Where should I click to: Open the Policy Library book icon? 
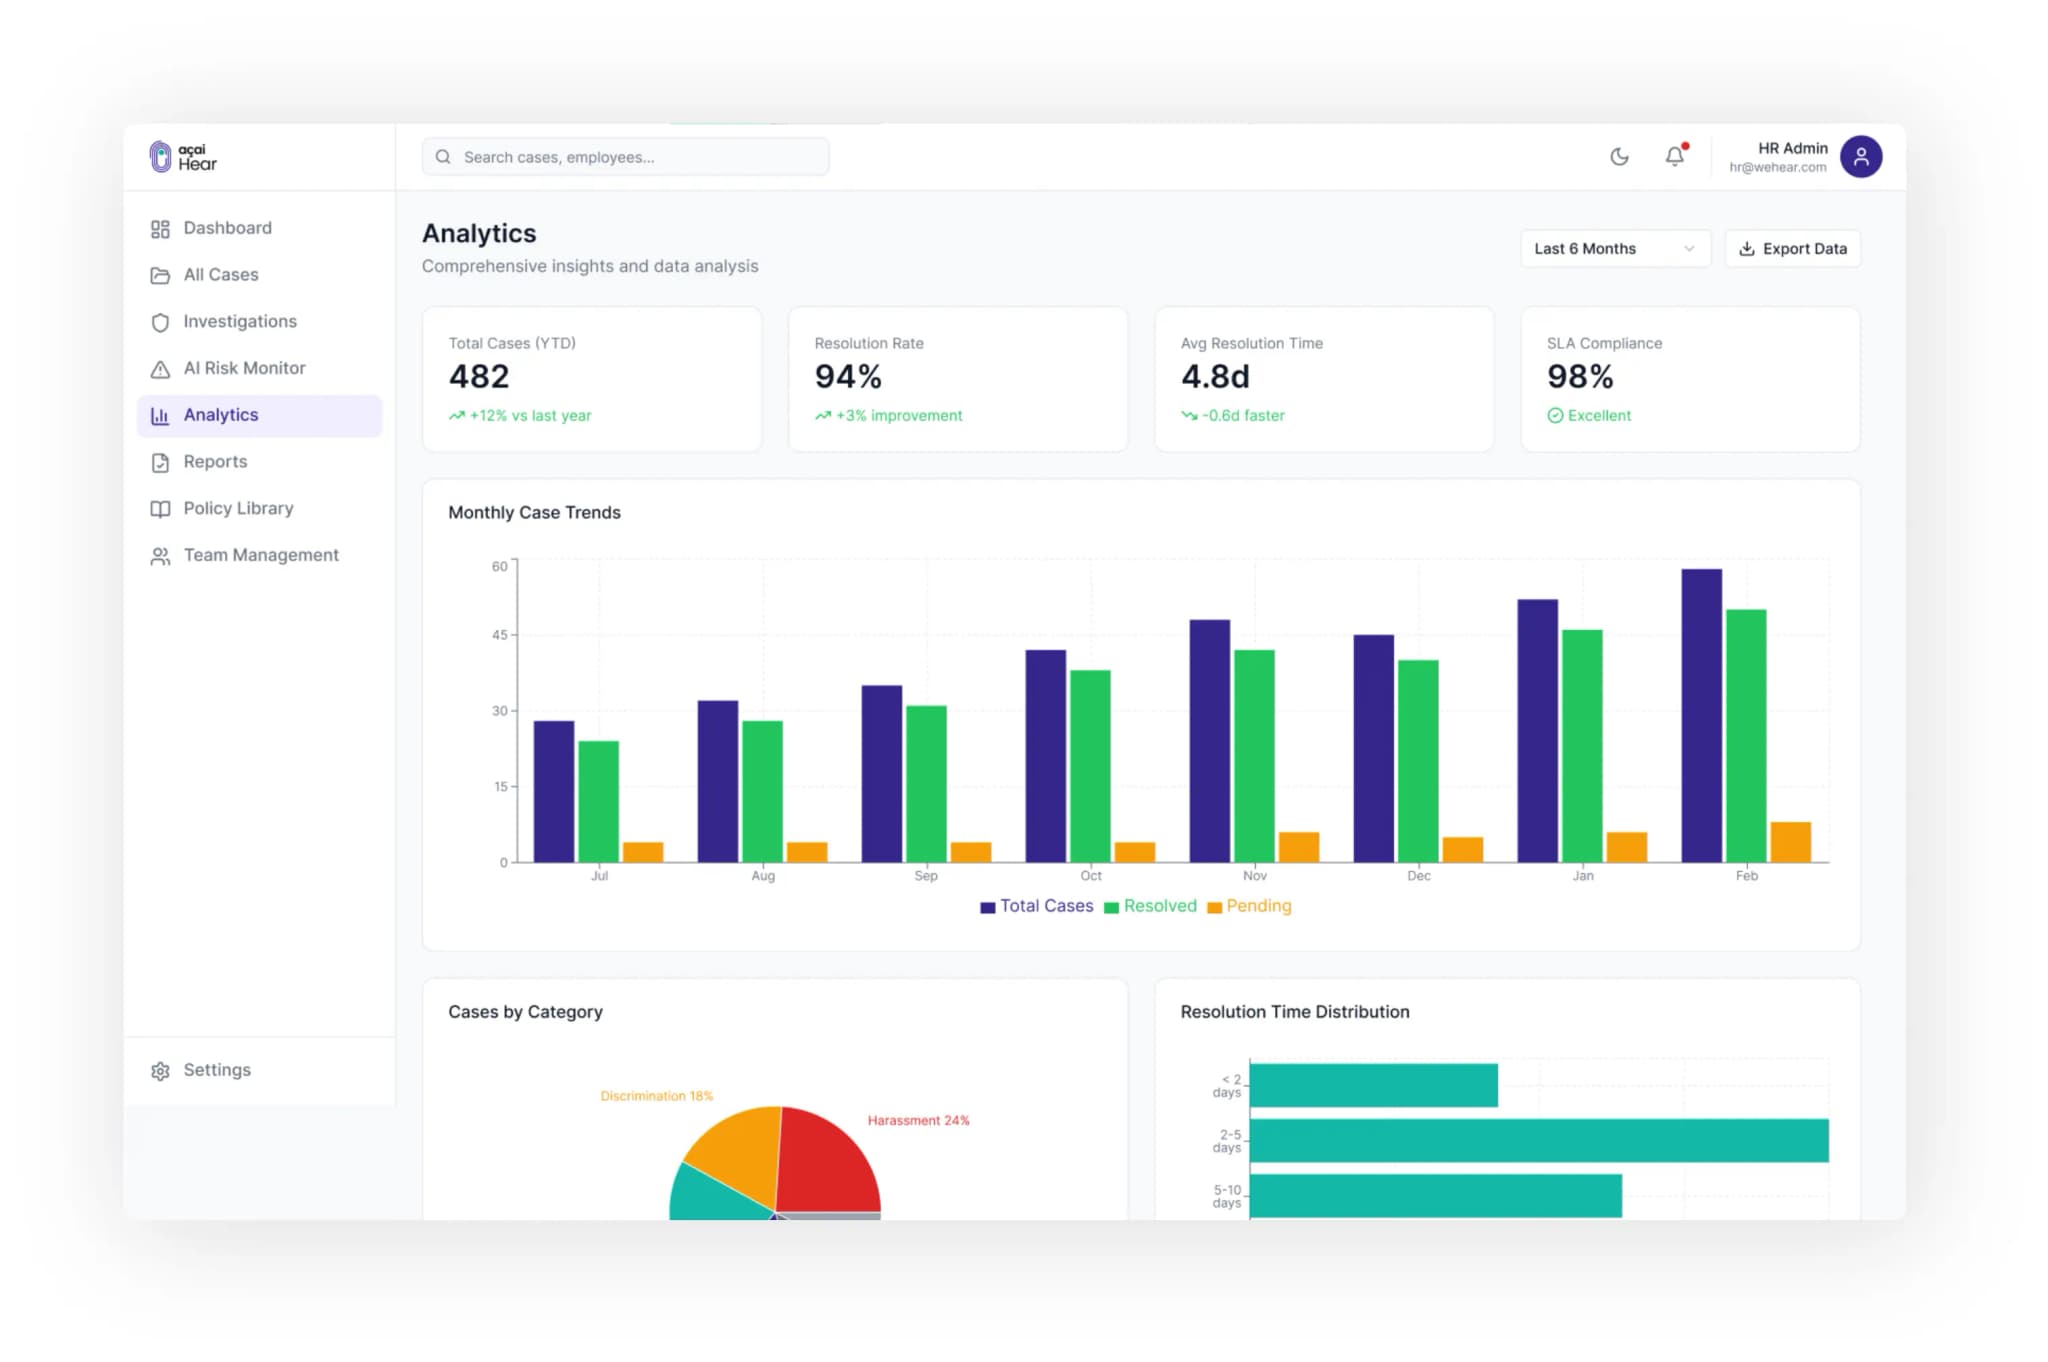pos(161,508)
